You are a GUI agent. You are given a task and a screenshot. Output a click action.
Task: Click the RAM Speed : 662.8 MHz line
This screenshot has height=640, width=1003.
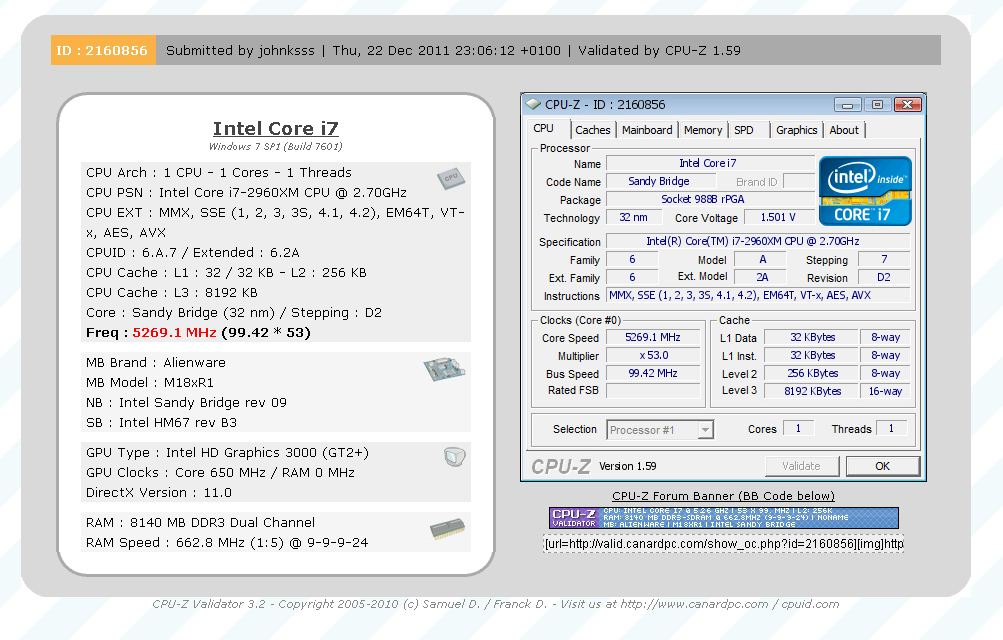click(x=227, y=542)
